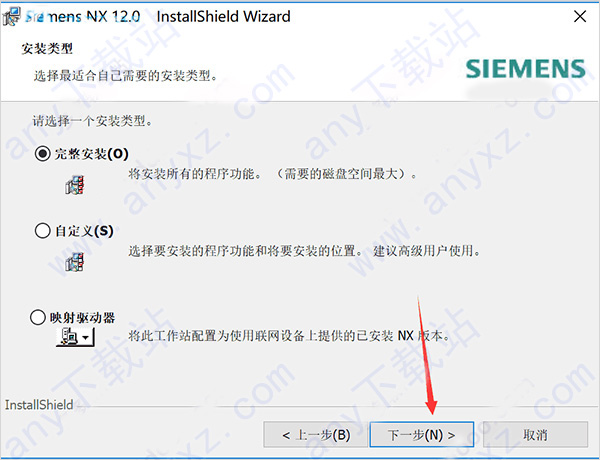Click 下一步(N) > to continue

point(422,434)
